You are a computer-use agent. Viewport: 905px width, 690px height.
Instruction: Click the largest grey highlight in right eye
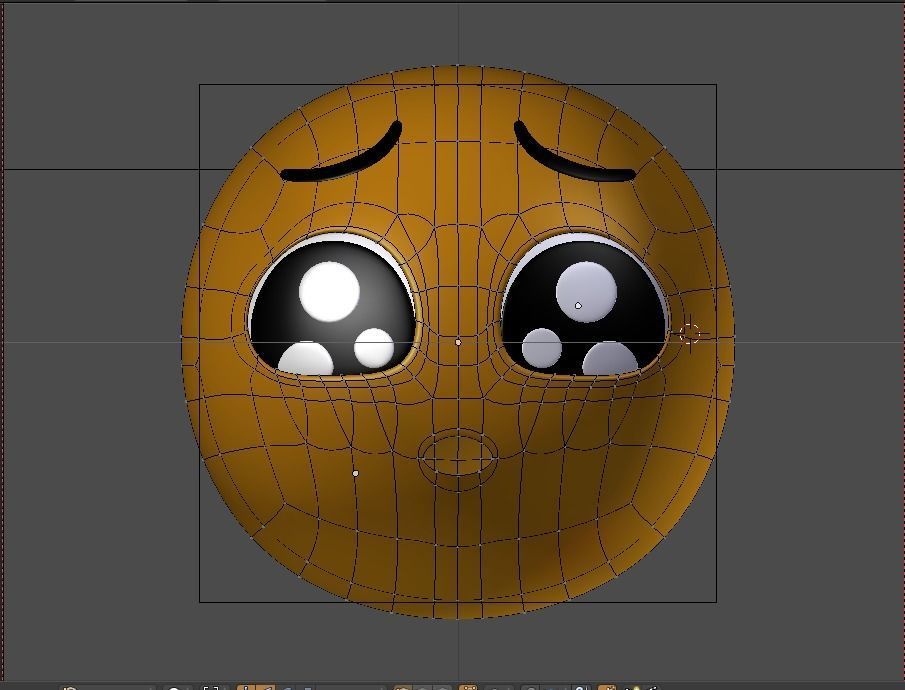point(586,292)
